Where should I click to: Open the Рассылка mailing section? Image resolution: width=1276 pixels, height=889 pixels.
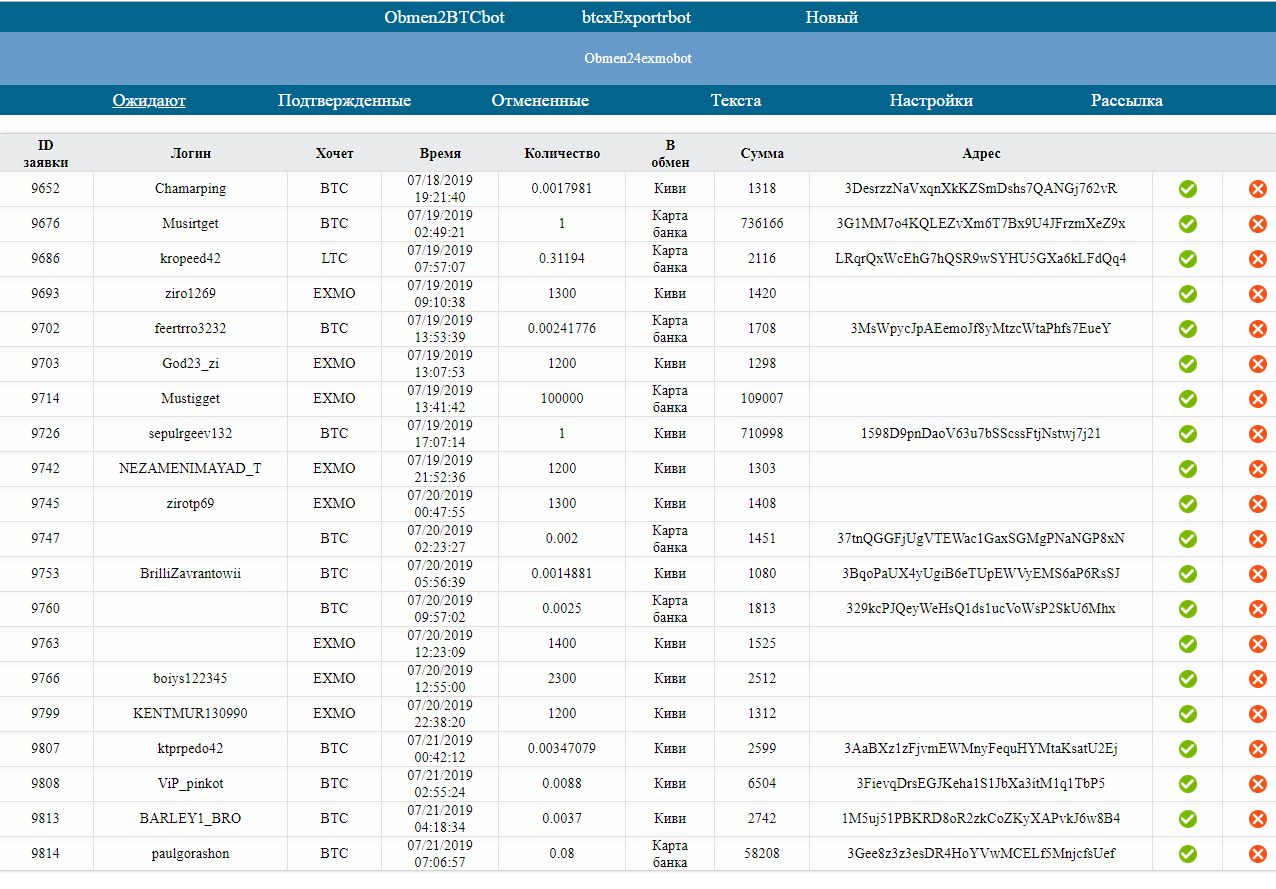tap(1127, 101)
